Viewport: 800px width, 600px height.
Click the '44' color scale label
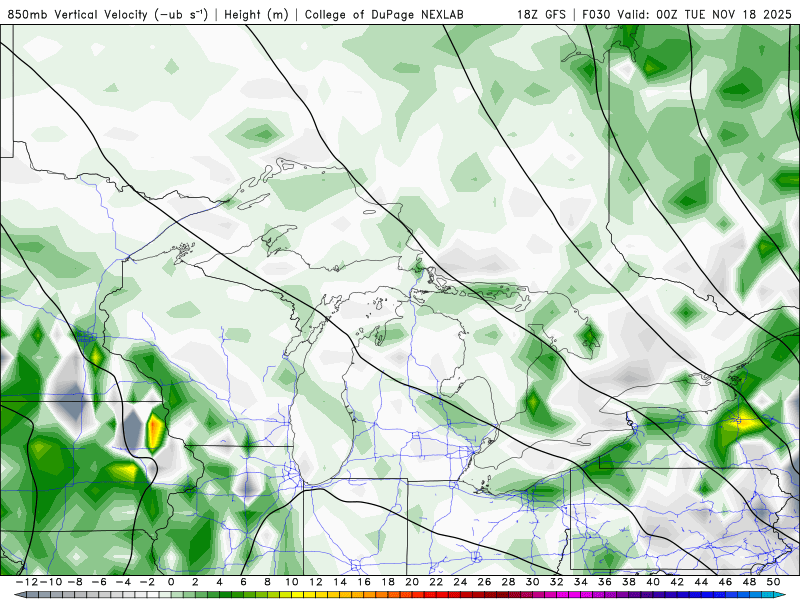click(x=702, y=582)
